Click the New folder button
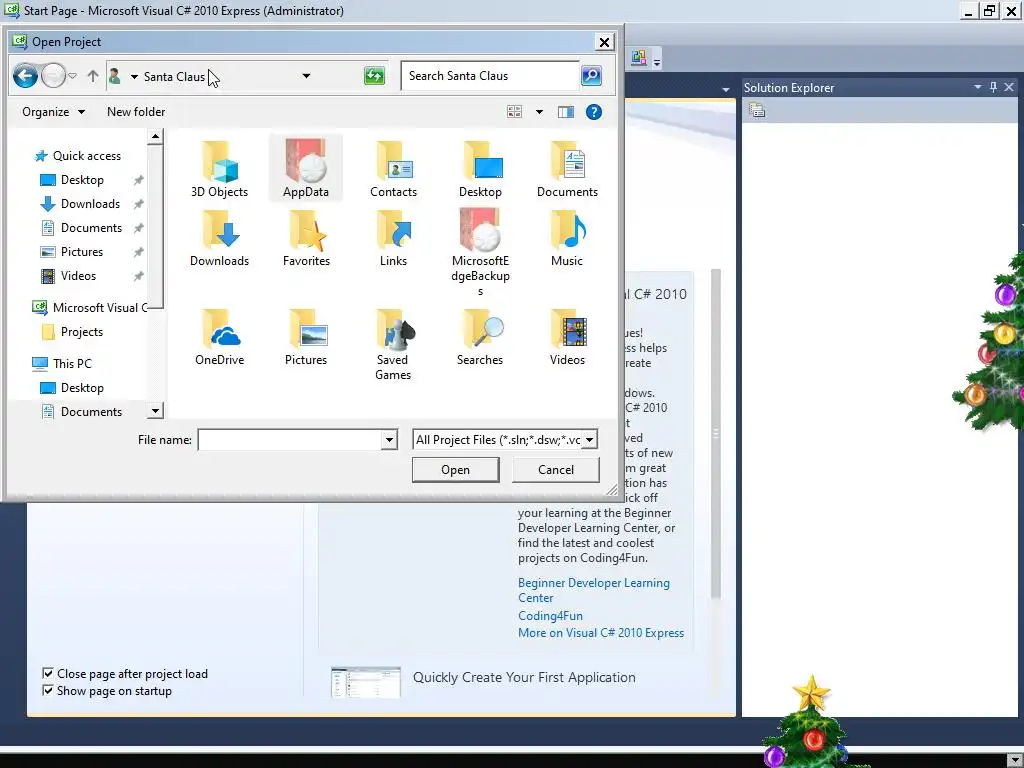The width and height of the screenshot is (1024, 768). pos(136,112)
